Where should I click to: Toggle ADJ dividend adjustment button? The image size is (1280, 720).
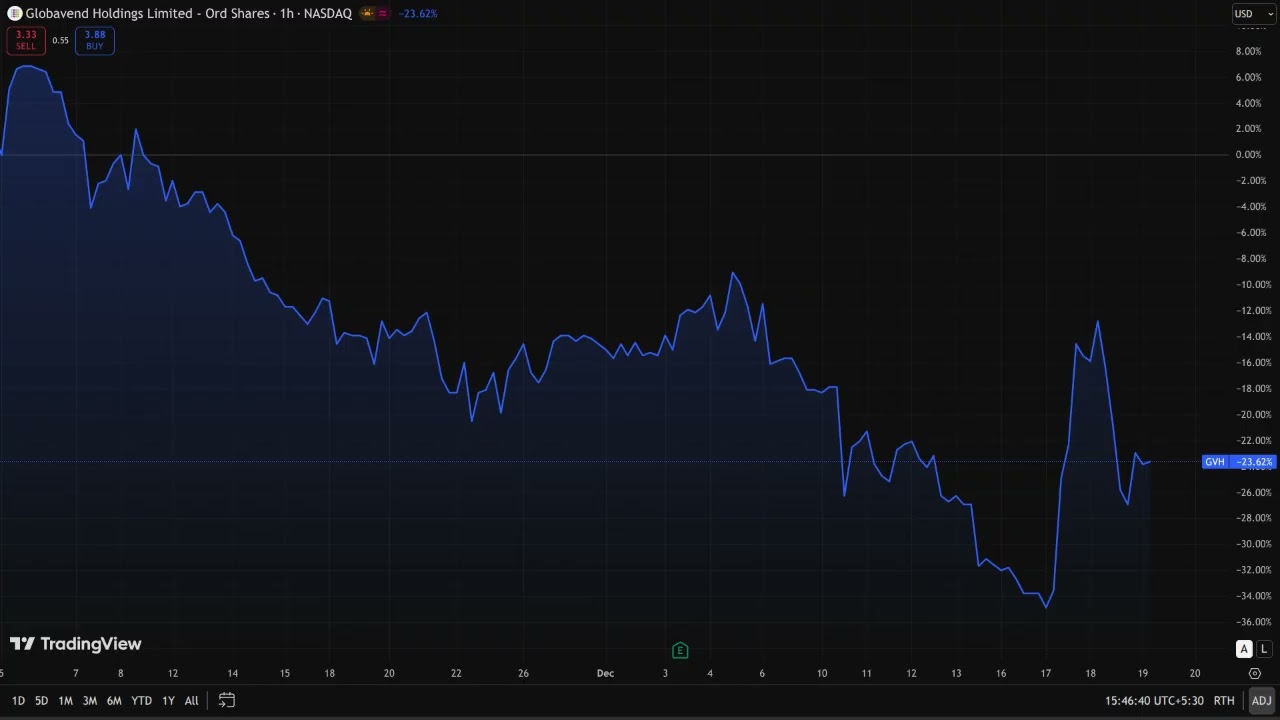1261,701
